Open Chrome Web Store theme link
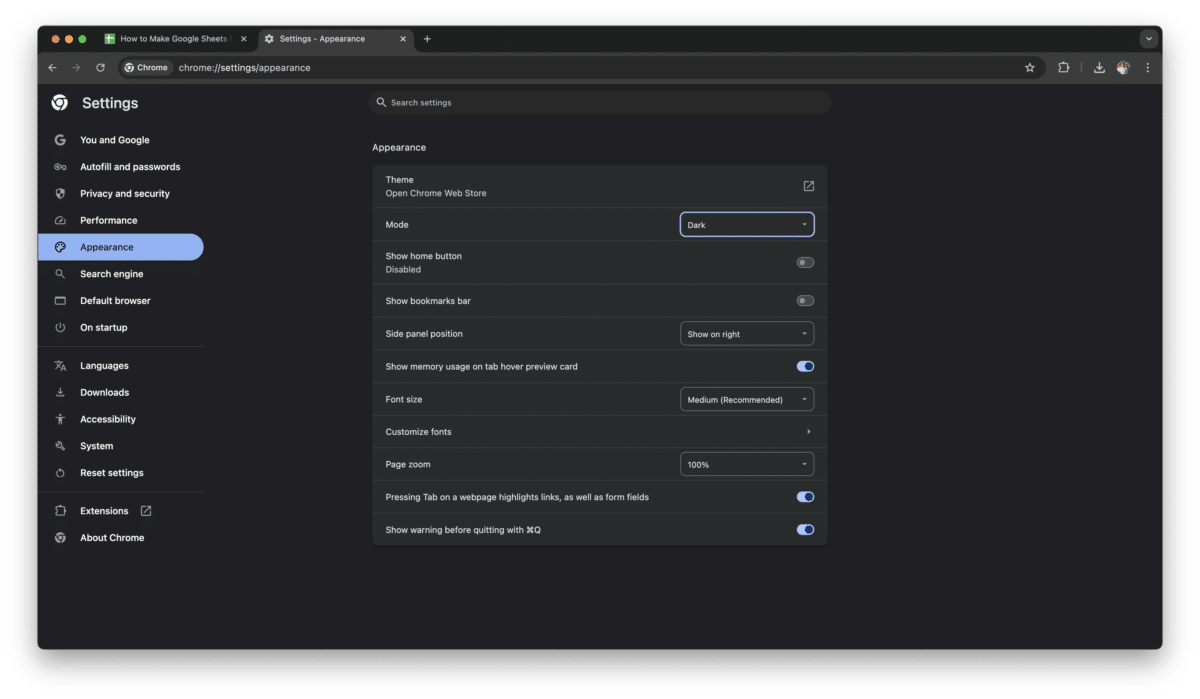The image size is (1200, 699). coord(437,192)
